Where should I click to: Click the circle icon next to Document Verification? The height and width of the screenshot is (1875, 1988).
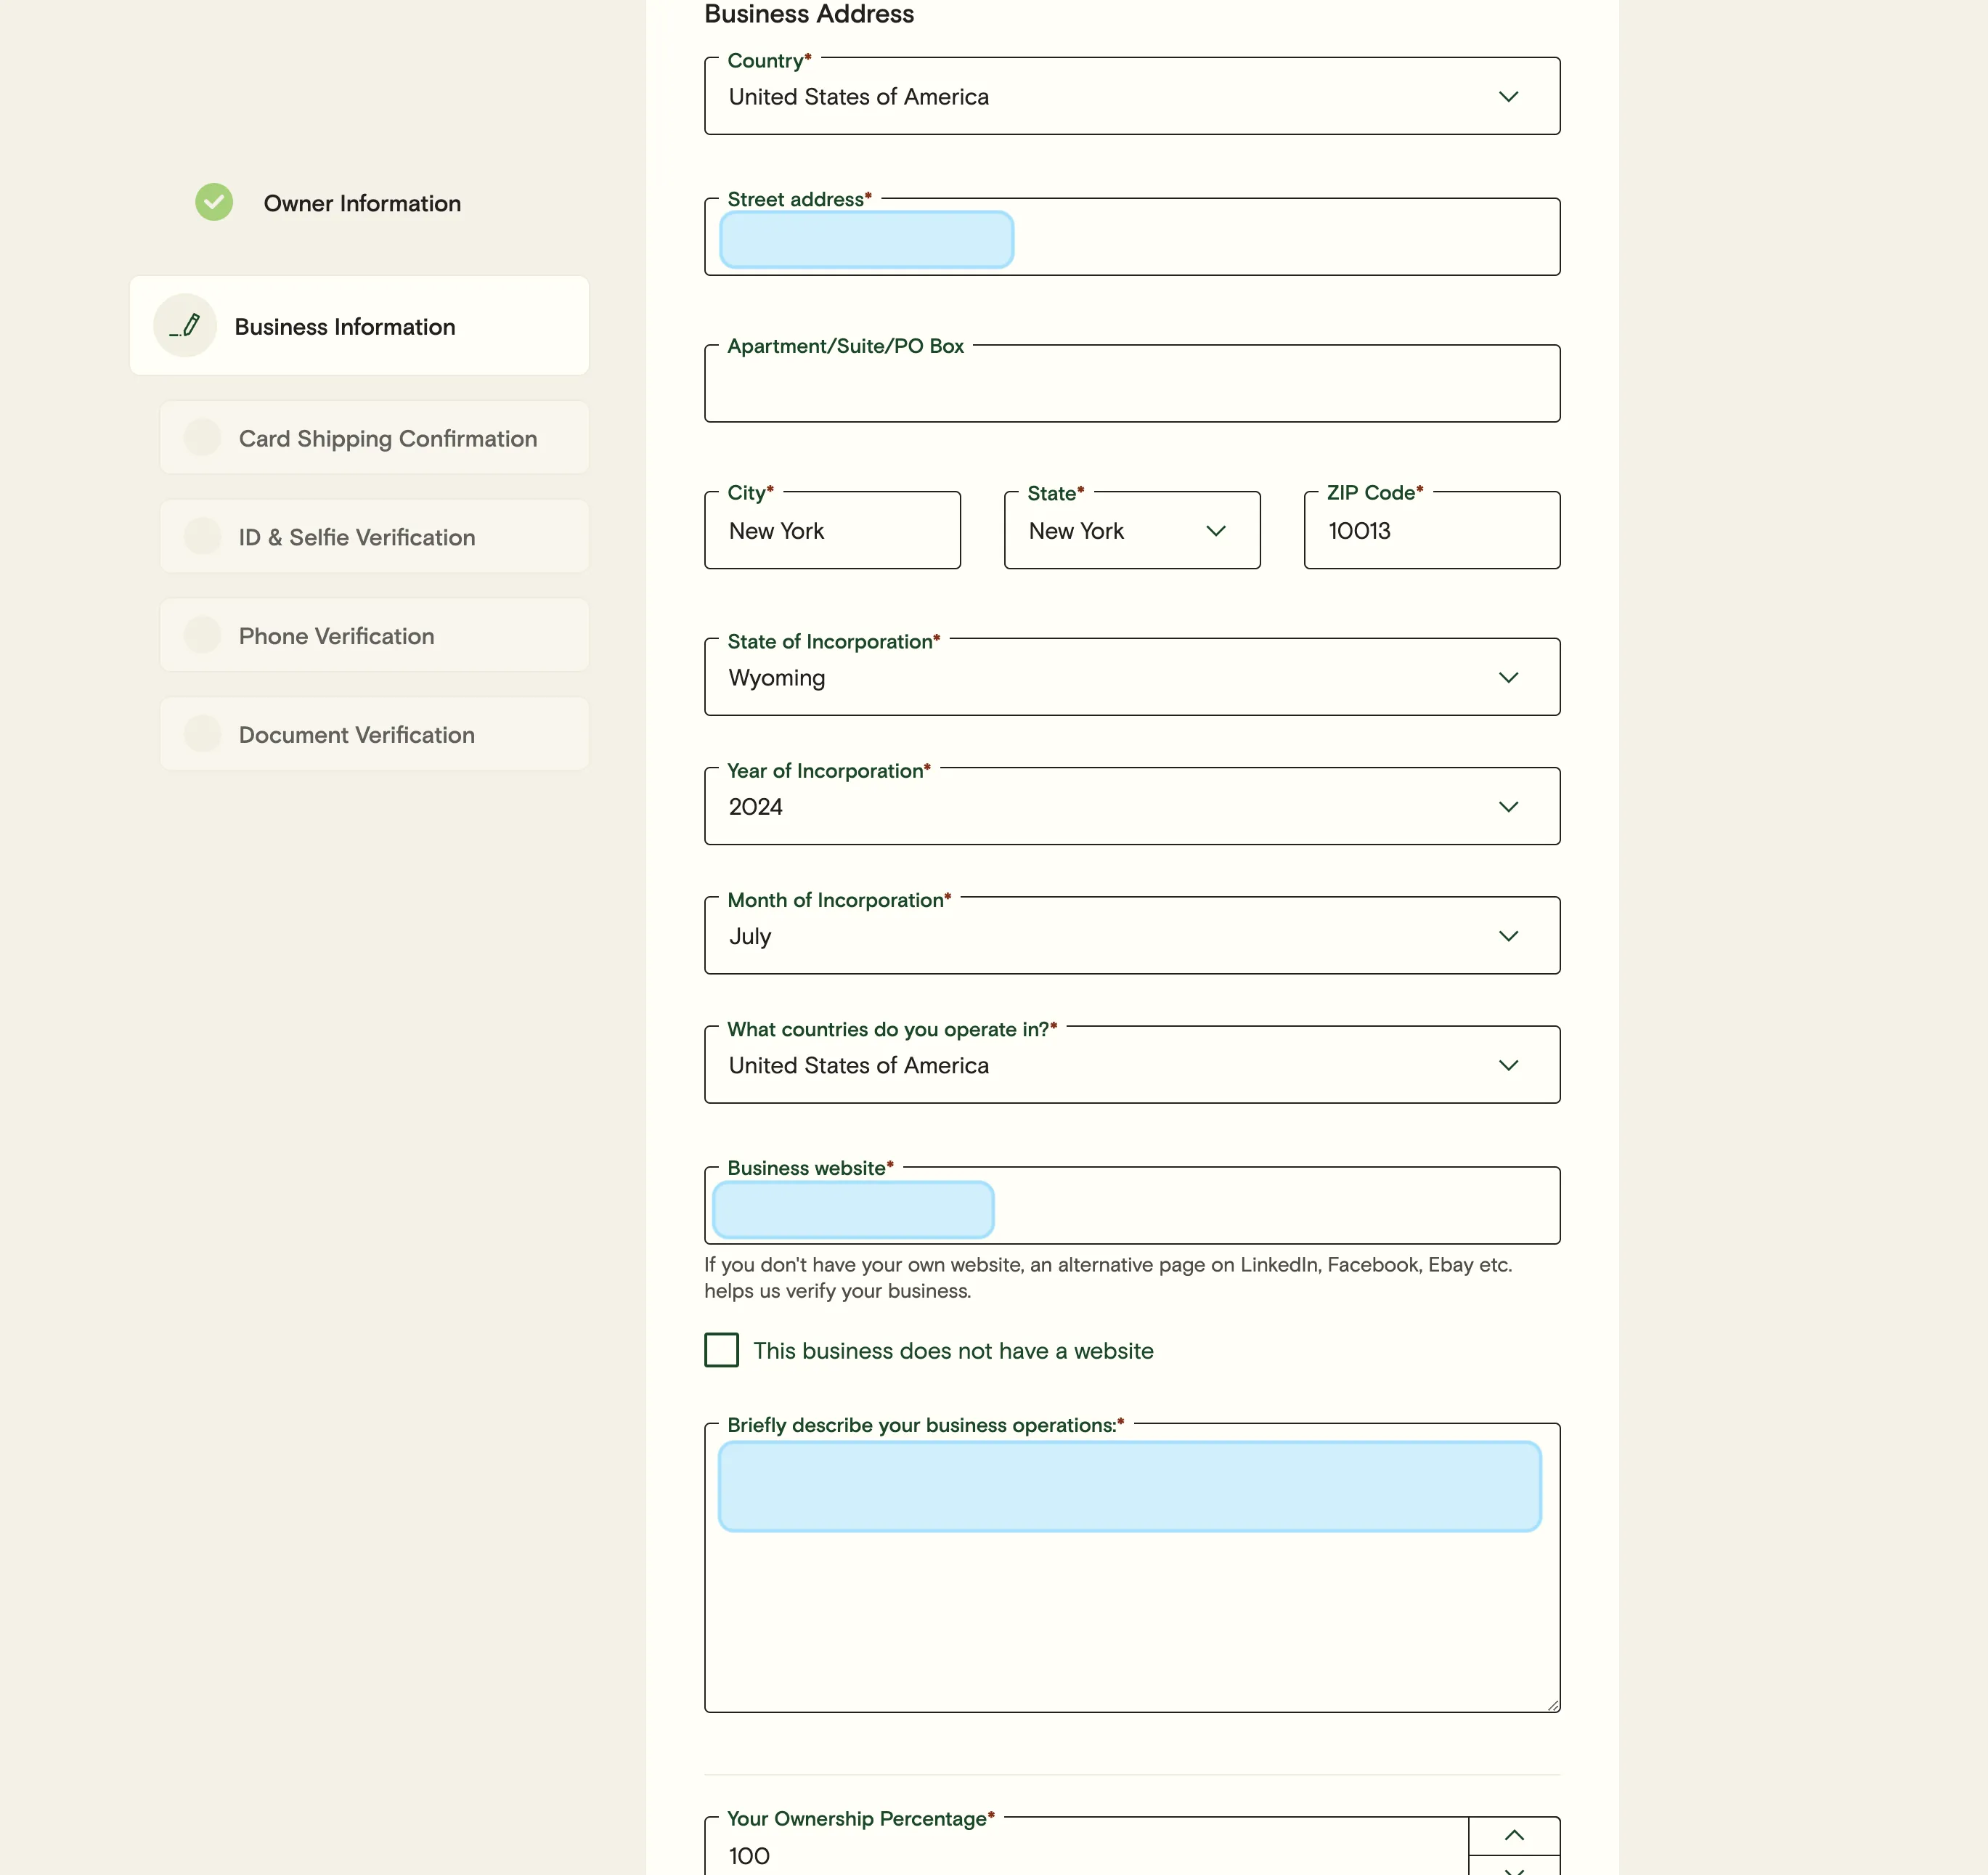click(x=203, y=733)
